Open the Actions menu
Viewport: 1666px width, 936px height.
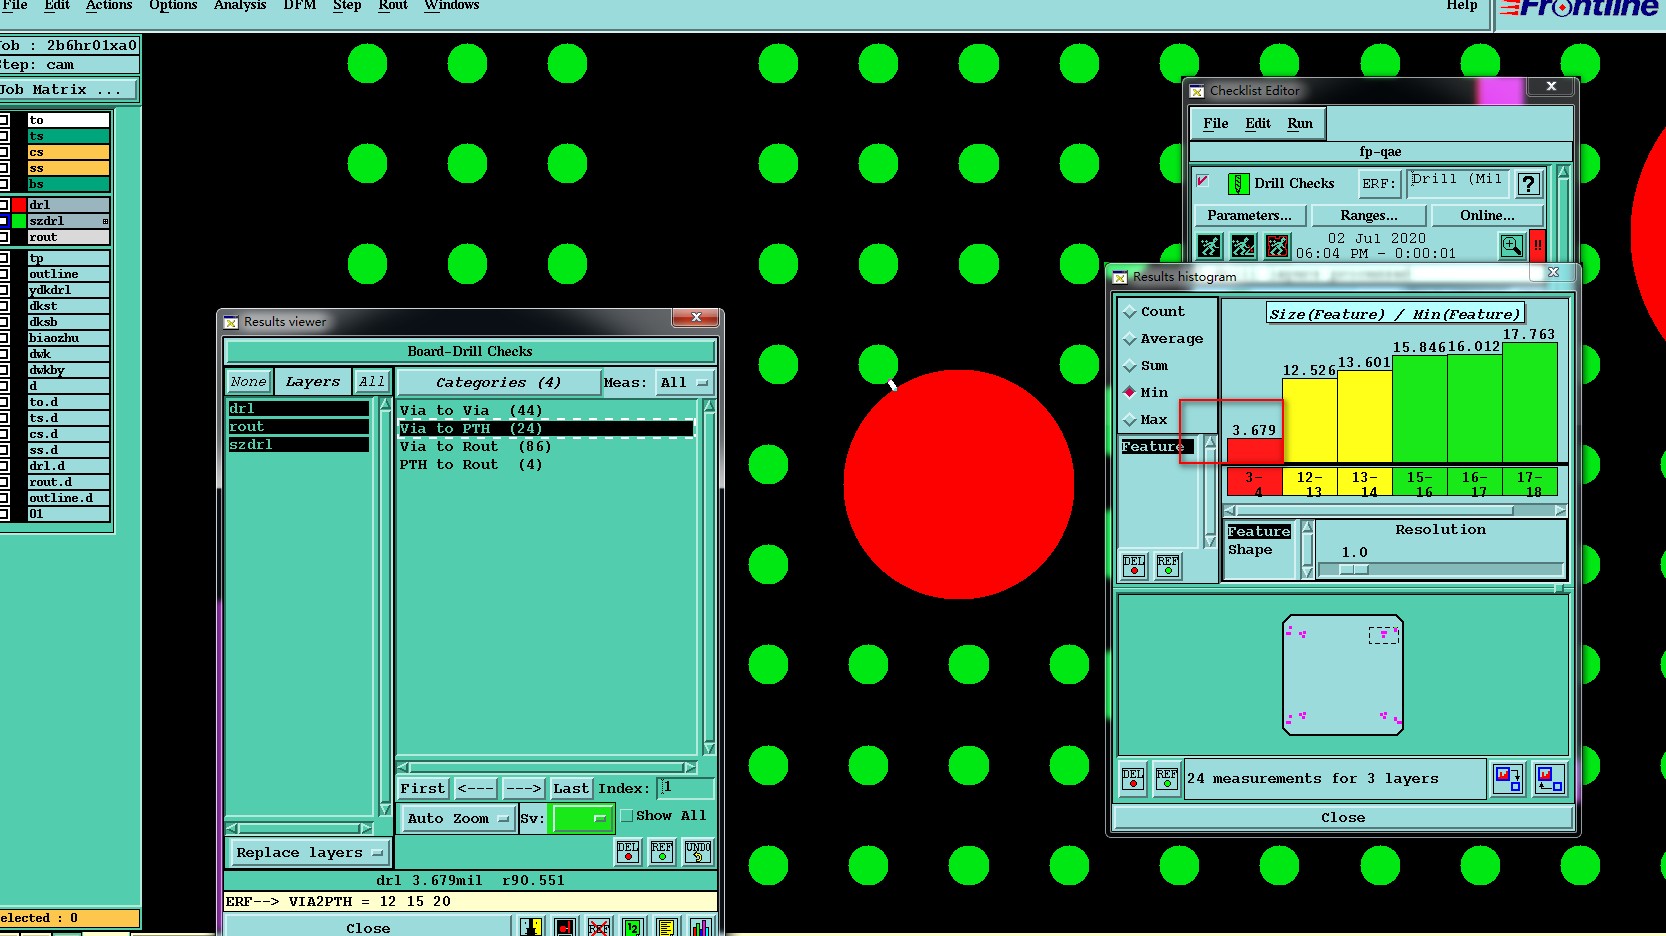[x=109, y=6]
